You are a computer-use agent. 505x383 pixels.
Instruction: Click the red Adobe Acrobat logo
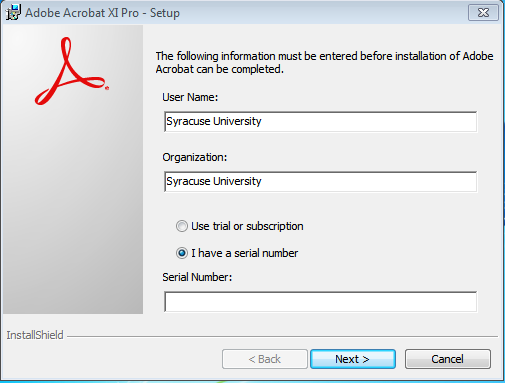coord(72,71)
